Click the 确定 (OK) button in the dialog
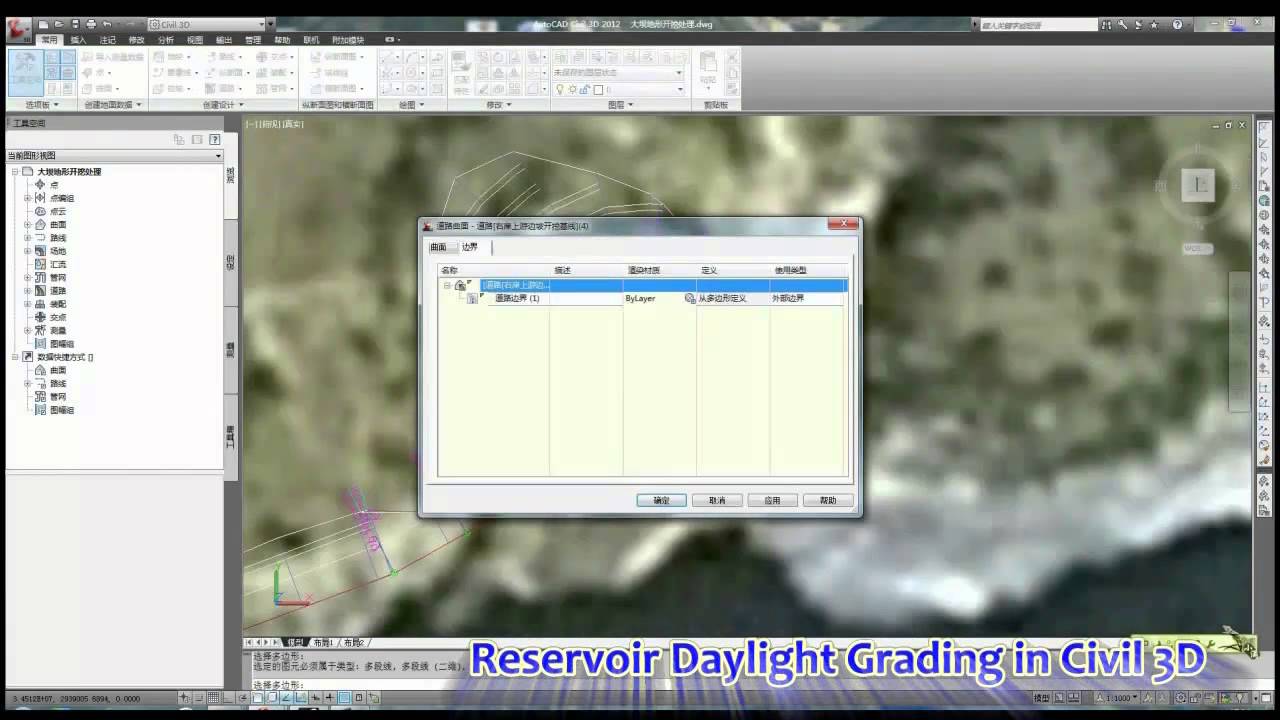The height and width of the screenshot is (720, 1280). coord(661,500)
